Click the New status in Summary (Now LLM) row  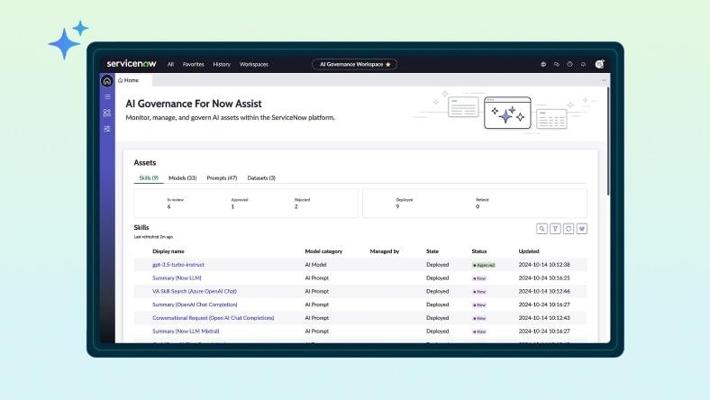pos(479,278)
